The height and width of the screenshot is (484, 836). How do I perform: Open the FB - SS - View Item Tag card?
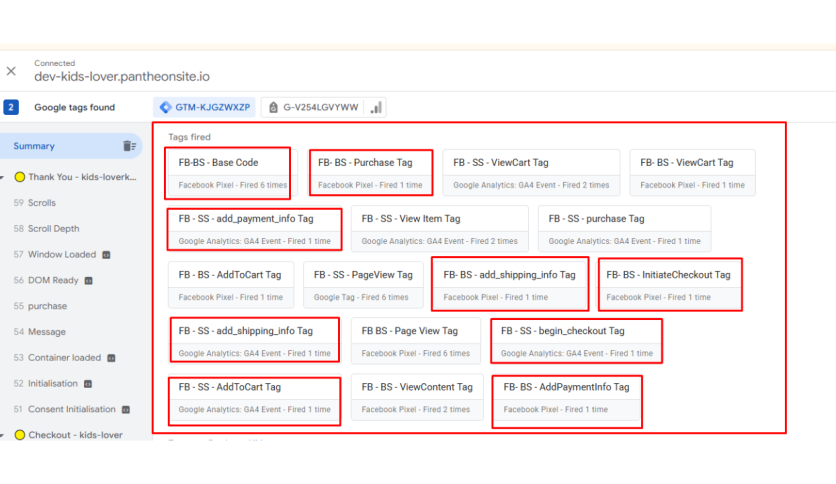point(439,229)
